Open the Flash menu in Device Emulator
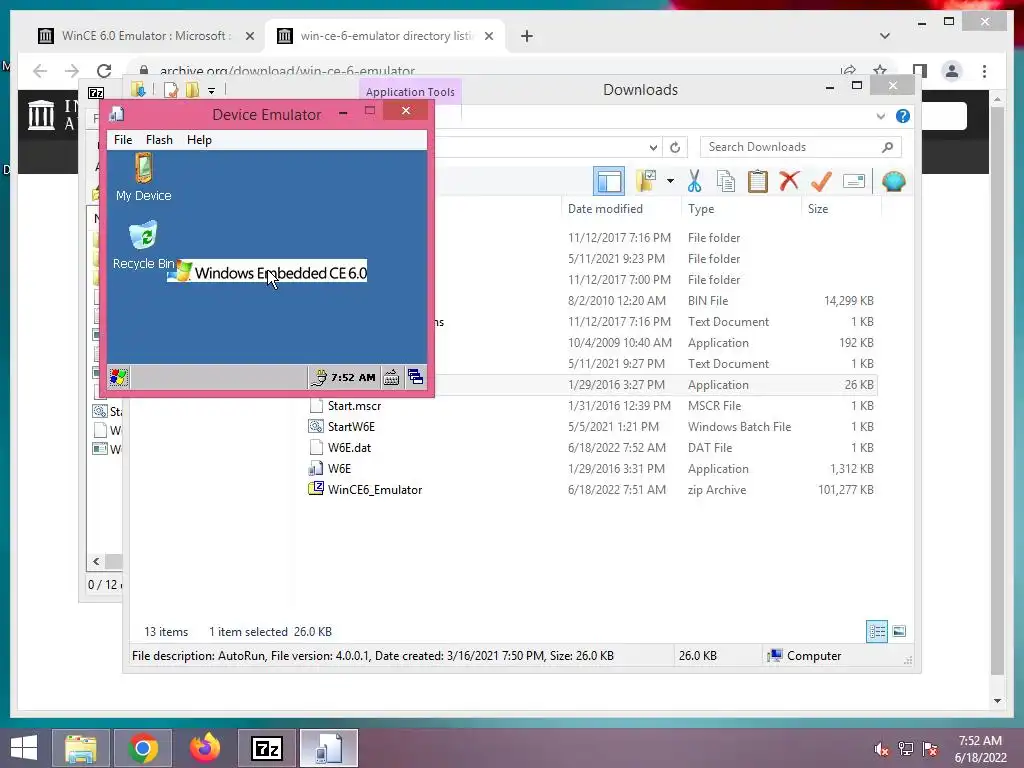Screen dimensions: 1024x768 [x=159, y=140]
